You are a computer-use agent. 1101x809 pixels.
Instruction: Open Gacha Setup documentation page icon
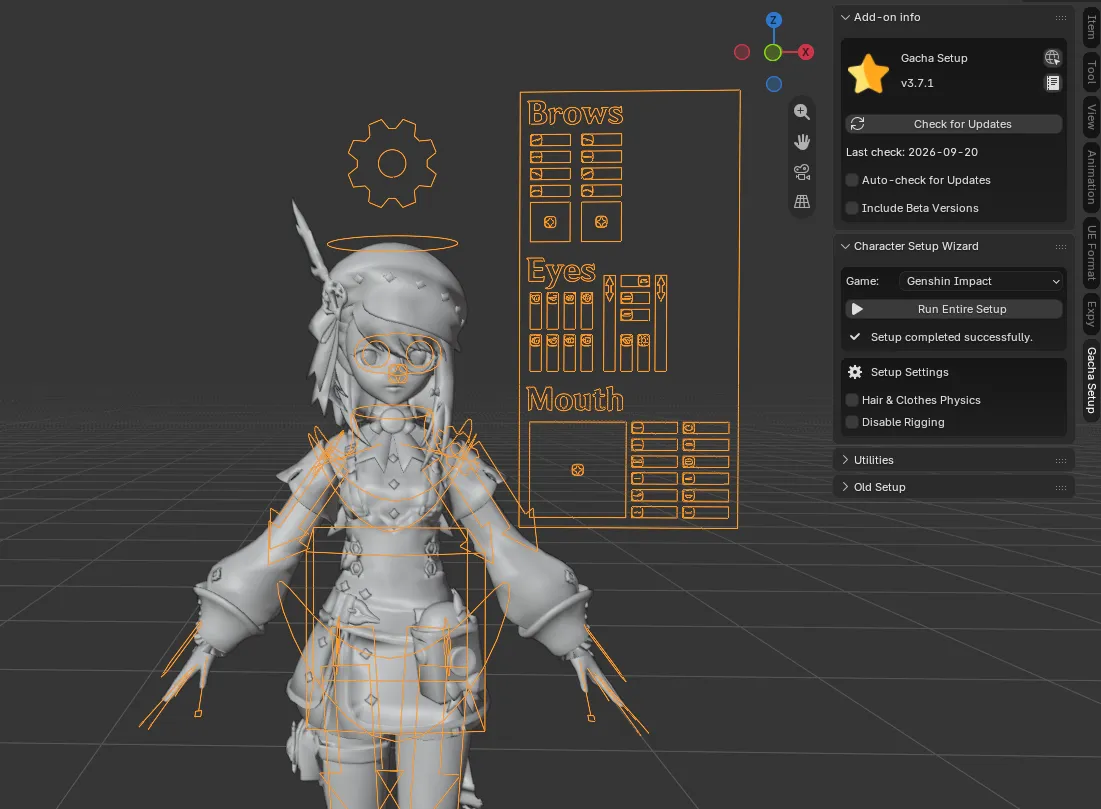click(x=1053, y=83)
